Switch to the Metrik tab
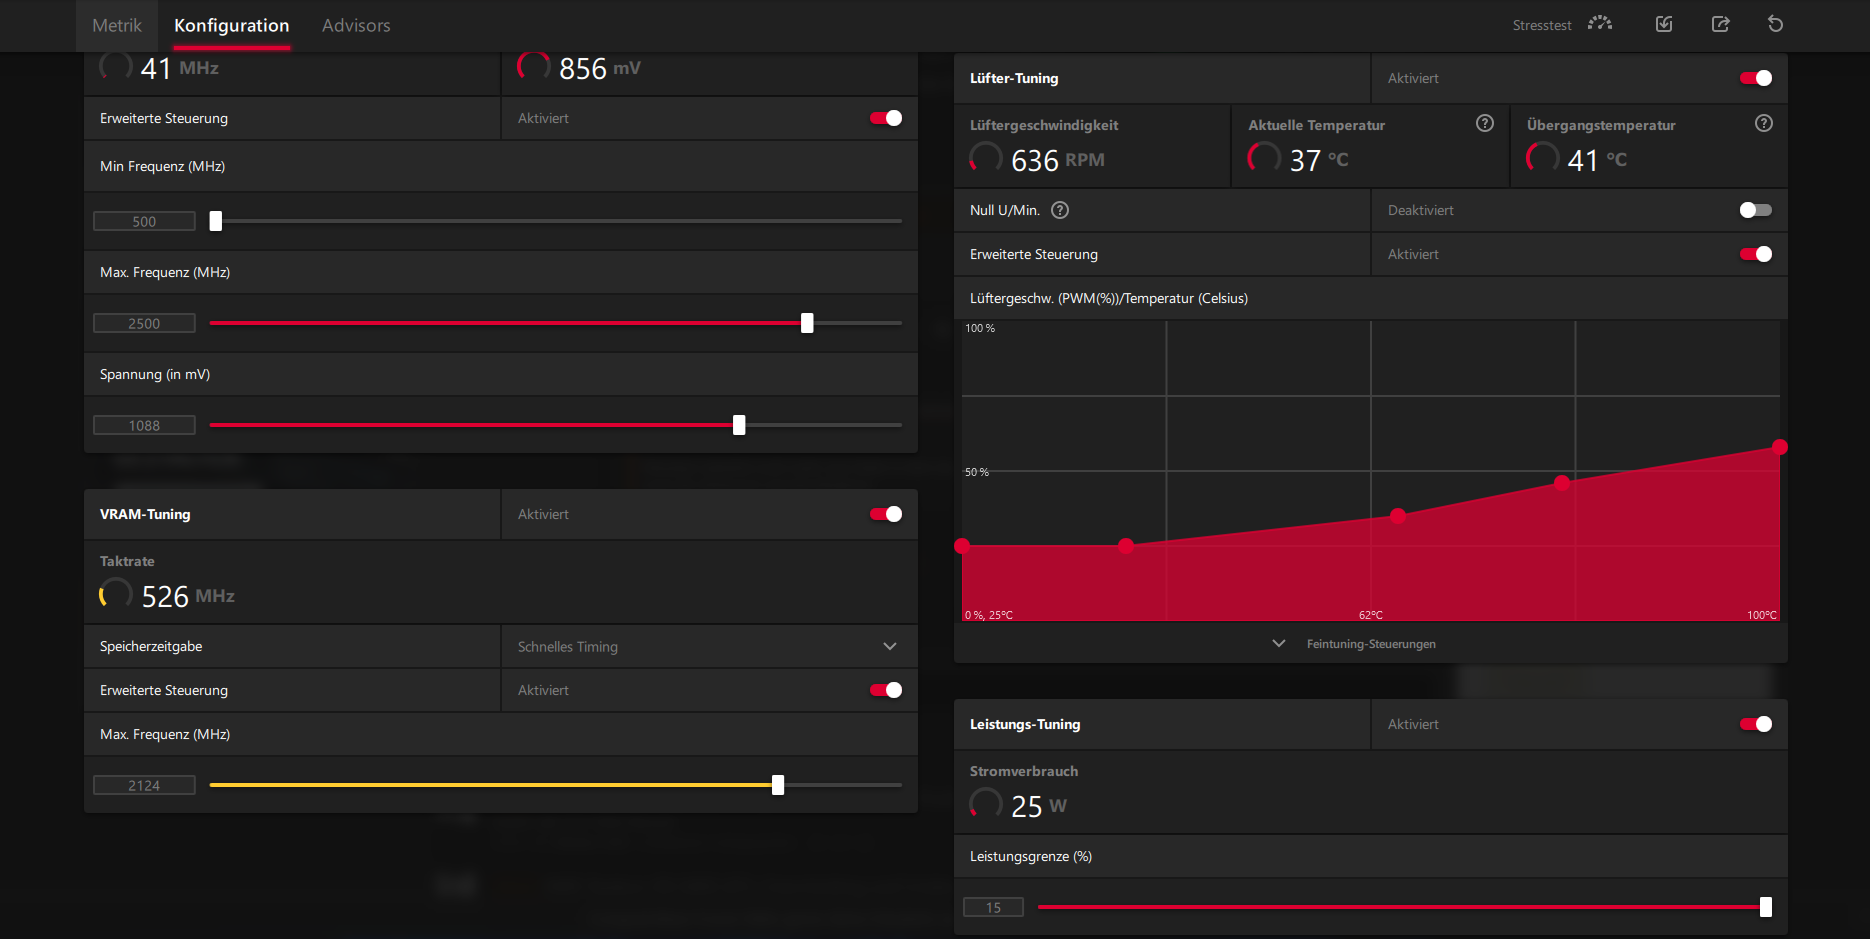1870x939 pixels. click(x=117, y=25)
